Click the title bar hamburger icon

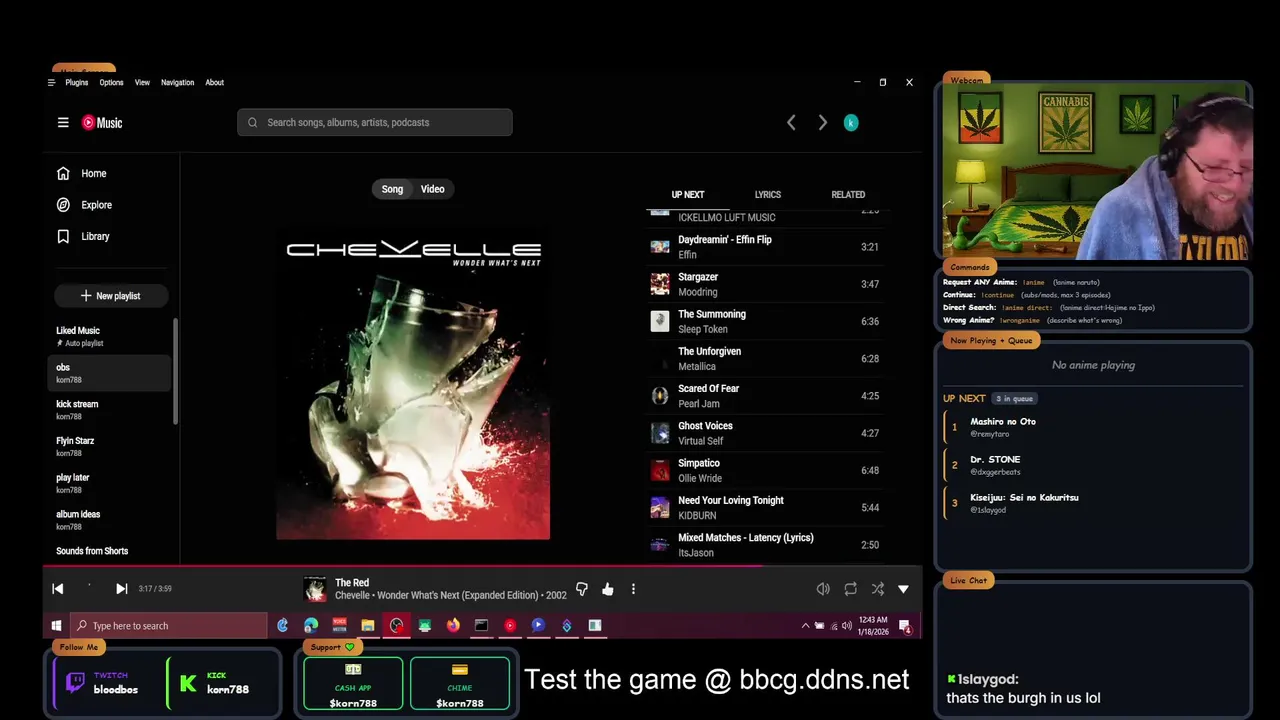(x=51, y=82)
